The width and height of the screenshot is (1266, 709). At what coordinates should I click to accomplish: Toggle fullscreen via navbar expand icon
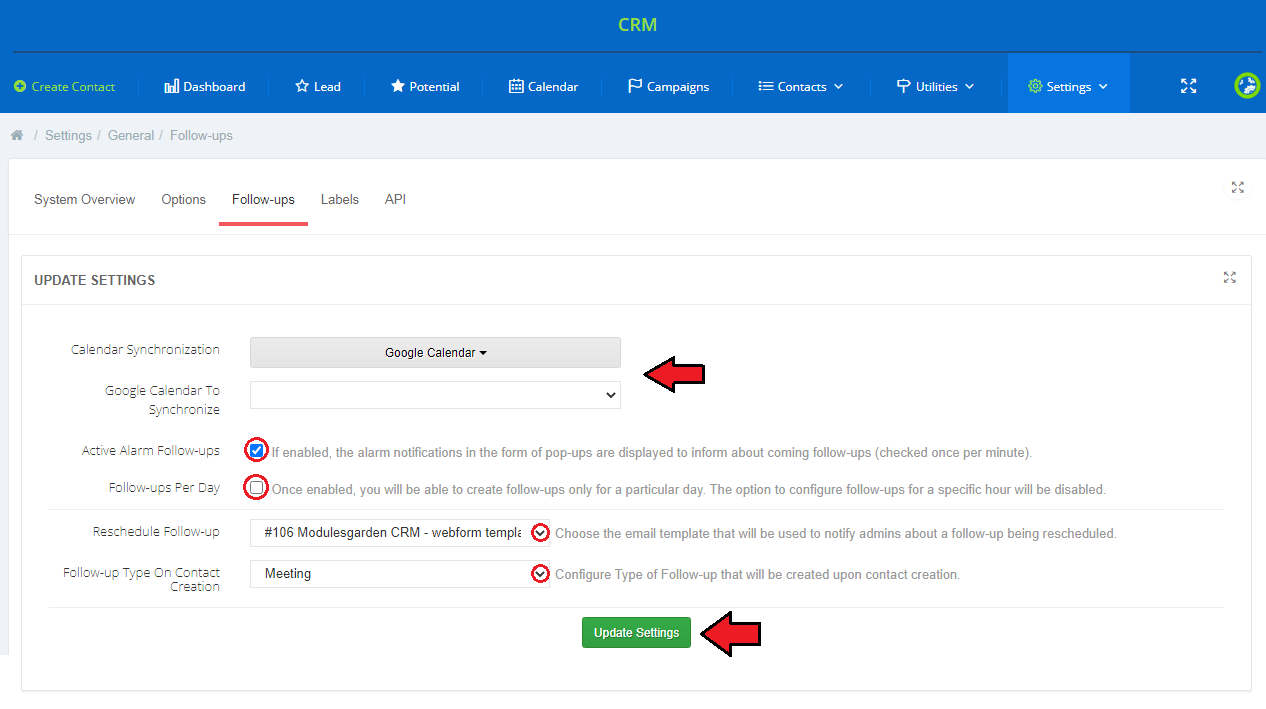pyautogui.click(x=1188, y=86)
